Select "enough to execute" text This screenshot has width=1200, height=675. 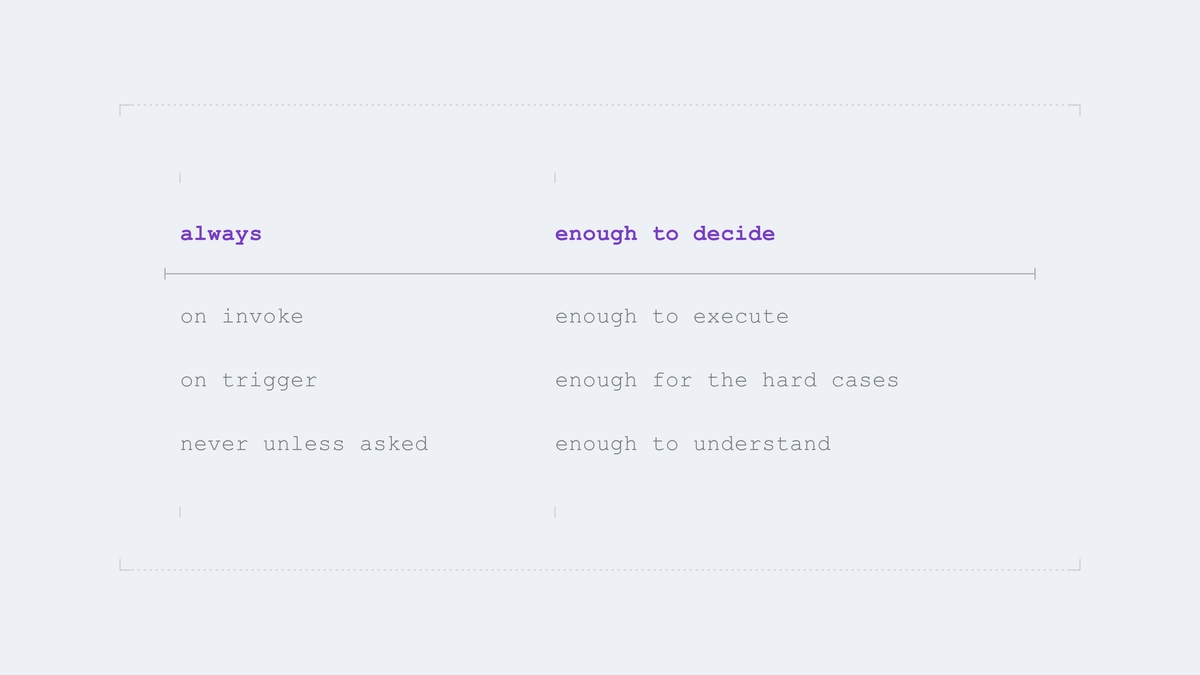[672, 316]
